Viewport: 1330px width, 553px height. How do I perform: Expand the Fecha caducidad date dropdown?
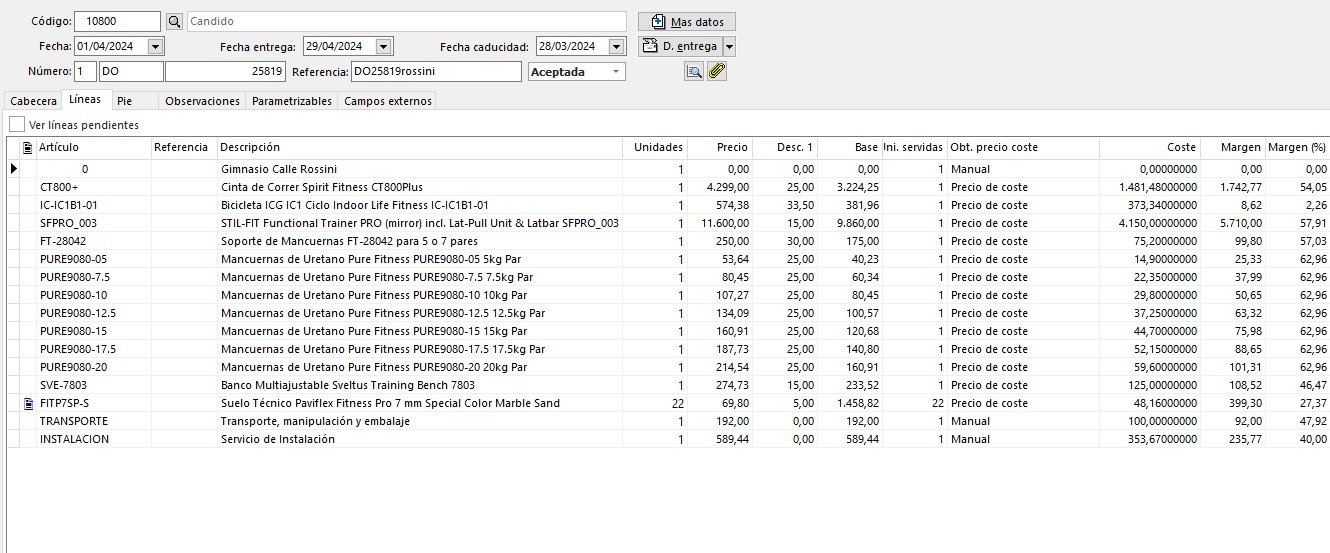[617, 46]
